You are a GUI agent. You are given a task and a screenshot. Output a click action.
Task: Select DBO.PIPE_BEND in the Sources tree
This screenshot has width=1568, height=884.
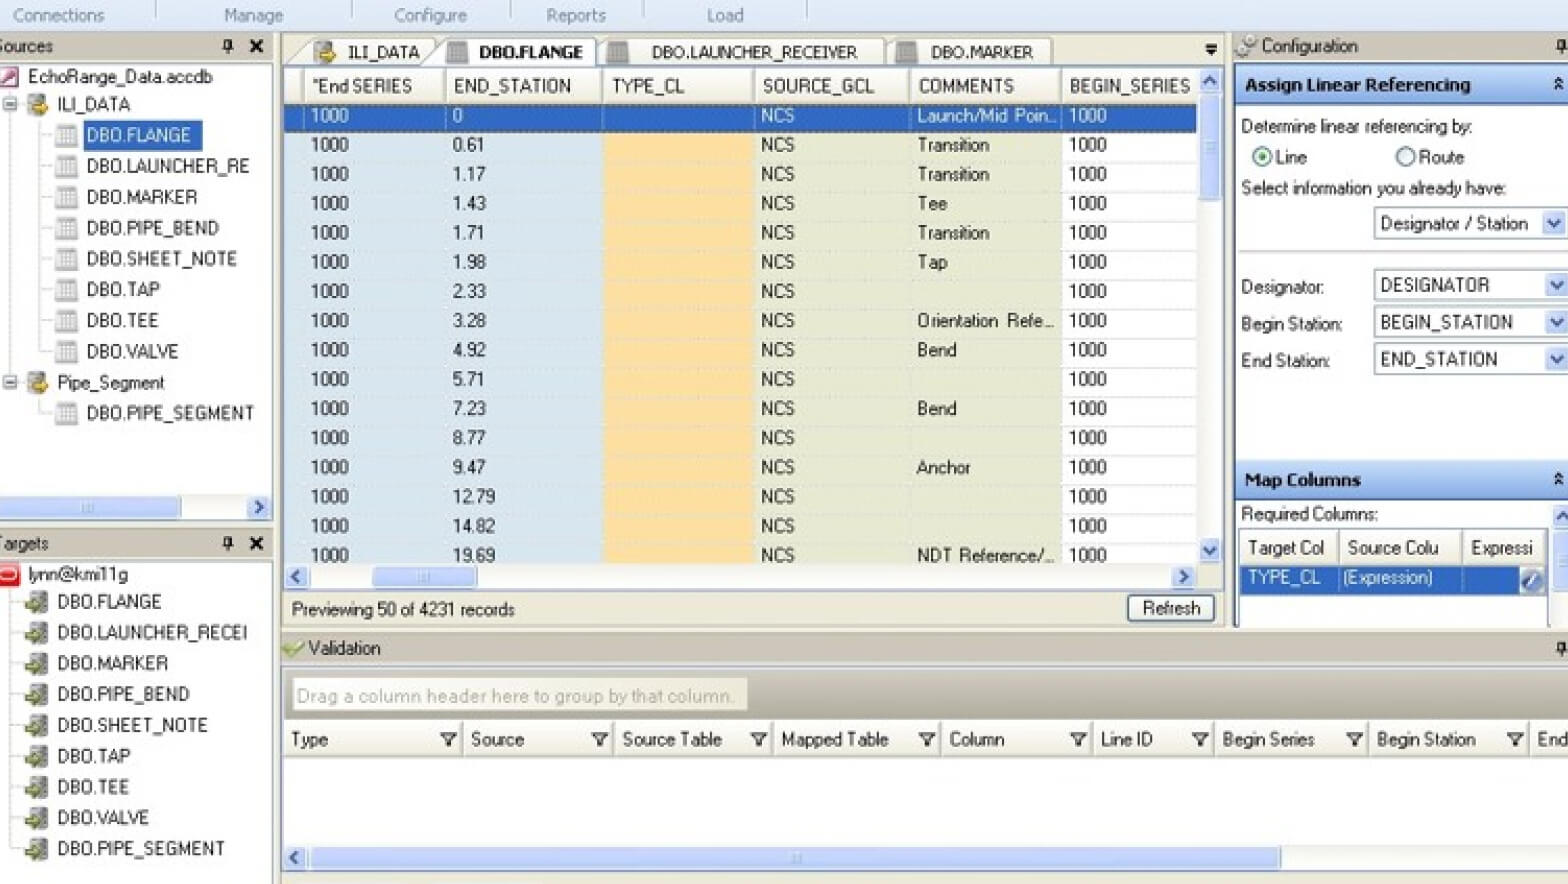pos(151,228)
